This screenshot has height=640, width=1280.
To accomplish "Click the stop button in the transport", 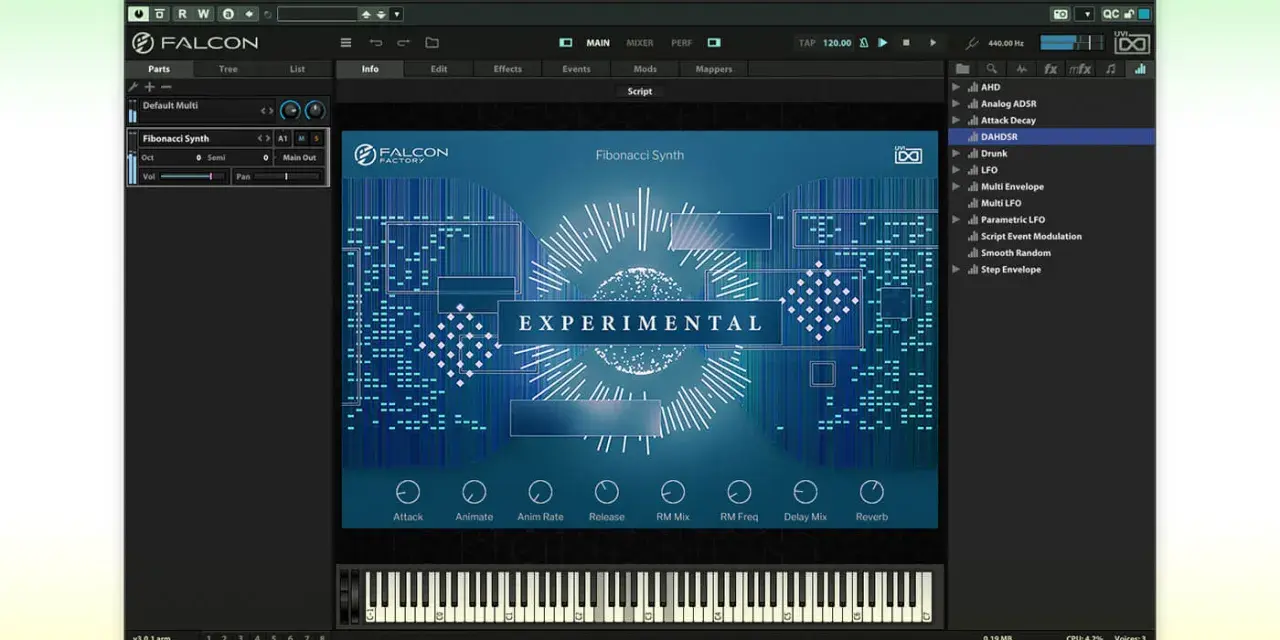I will (x=906, y=43).
